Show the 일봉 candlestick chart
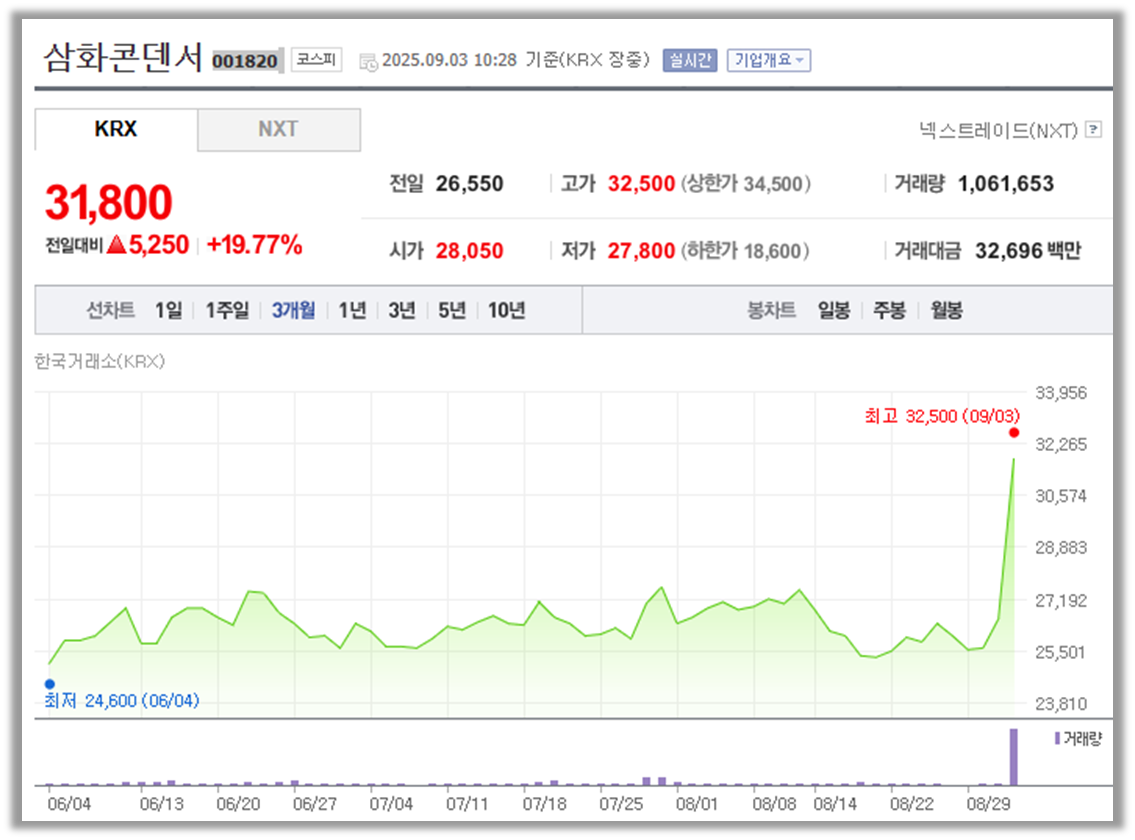This screenshot has height=840, width=1135. (x=834, y=311)
